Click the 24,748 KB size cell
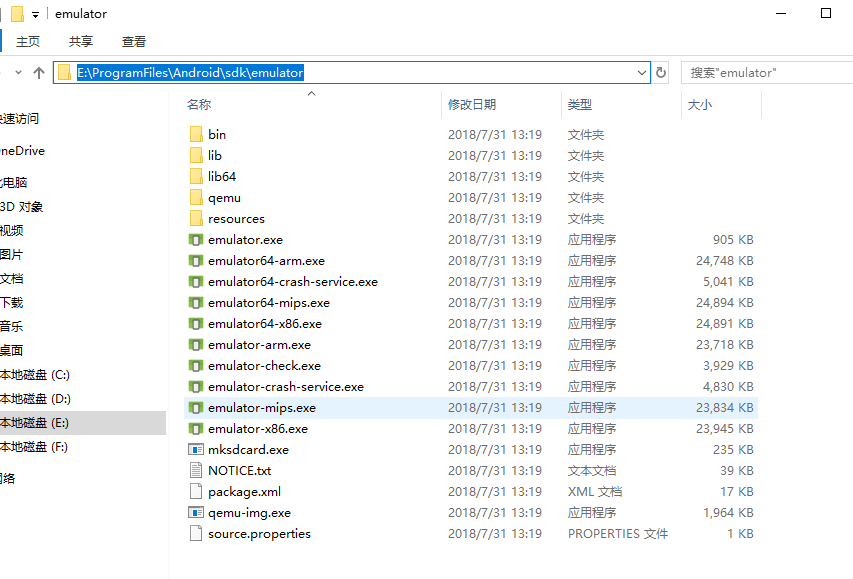Image resolution: width=853 pixels, height=579 pixels. [725, 261]
